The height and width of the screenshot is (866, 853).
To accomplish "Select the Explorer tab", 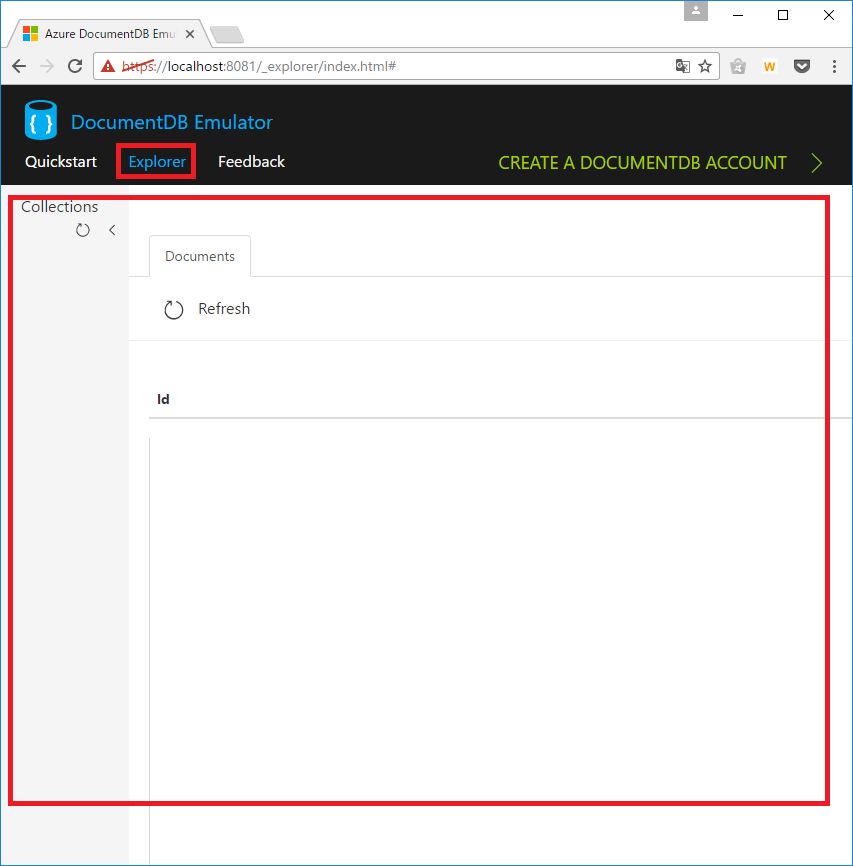I will 157,162.
